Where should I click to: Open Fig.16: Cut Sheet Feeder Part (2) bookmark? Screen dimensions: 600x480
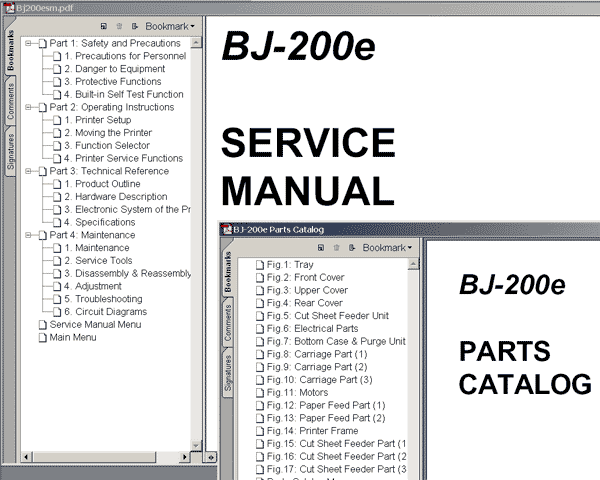[337, 457]
